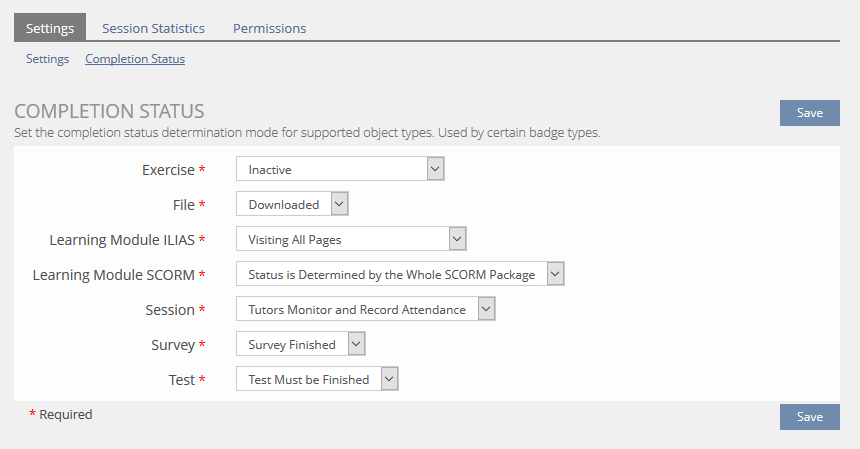
Task: Expand the Test Must be Finished dropdown
Action: pyautogui.click(x=317, y=379)
